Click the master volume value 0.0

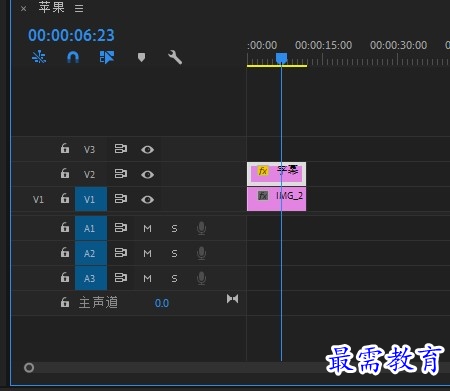[162, 303]
